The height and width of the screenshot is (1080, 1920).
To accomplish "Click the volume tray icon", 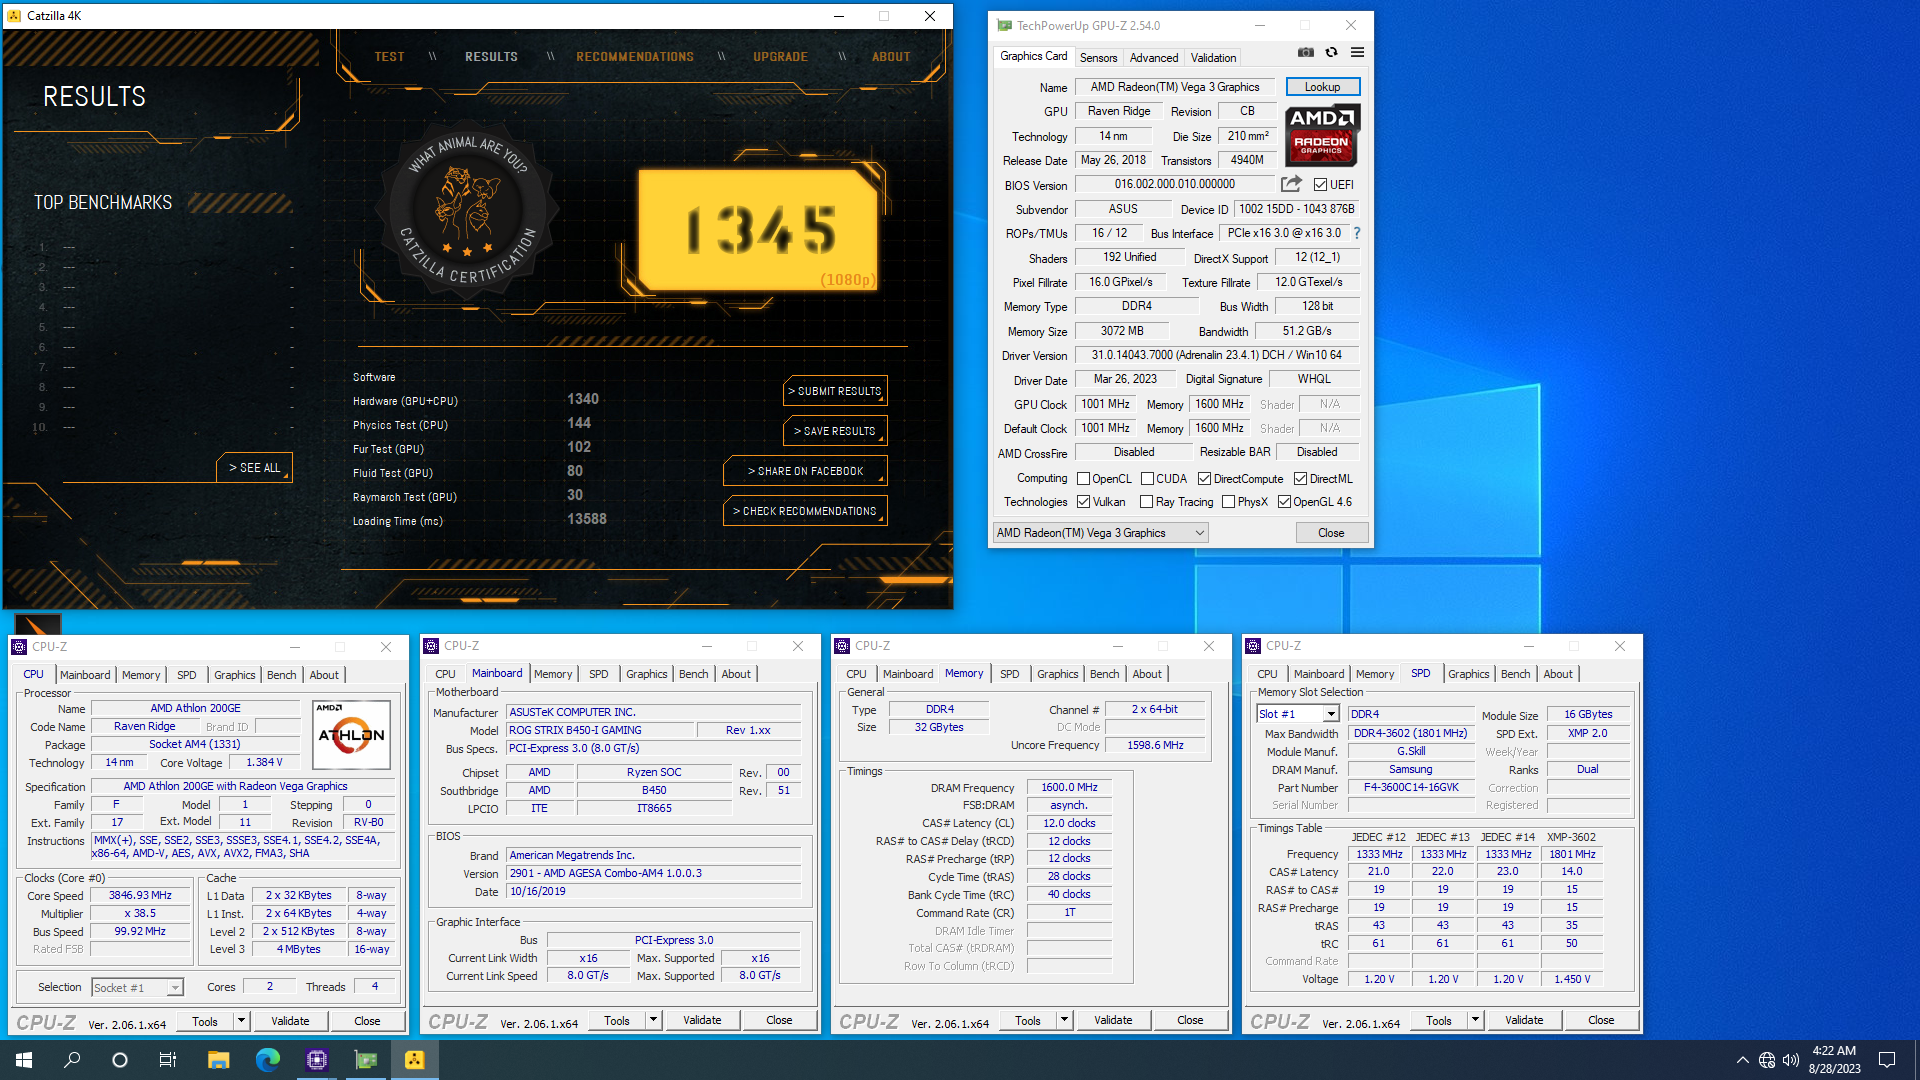I will tap(1791, 1060).
